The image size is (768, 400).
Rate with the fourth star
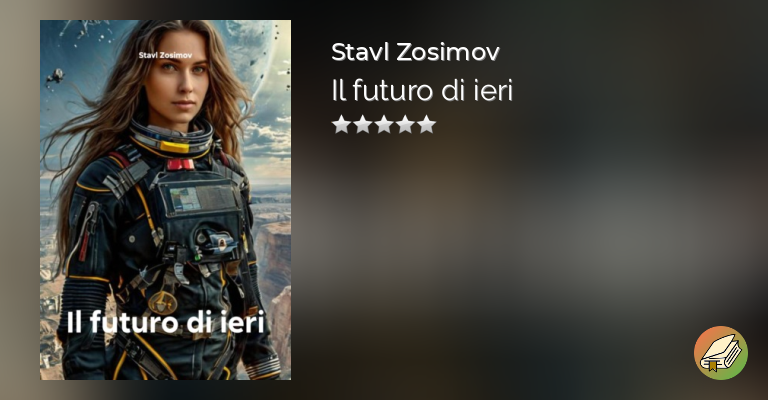(x=405, y=124)
